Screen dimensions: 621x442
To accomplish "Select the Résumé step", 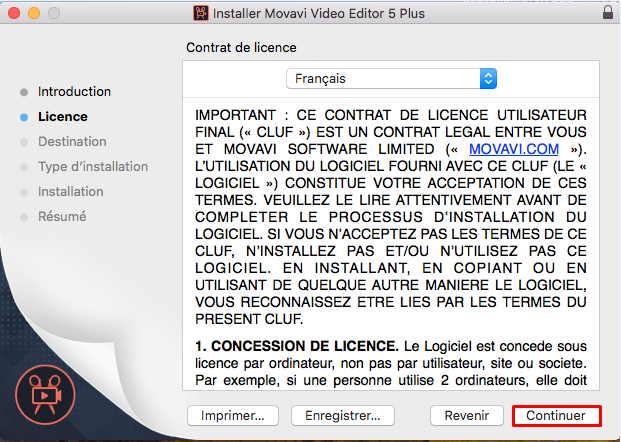I will tap(62, 217).
